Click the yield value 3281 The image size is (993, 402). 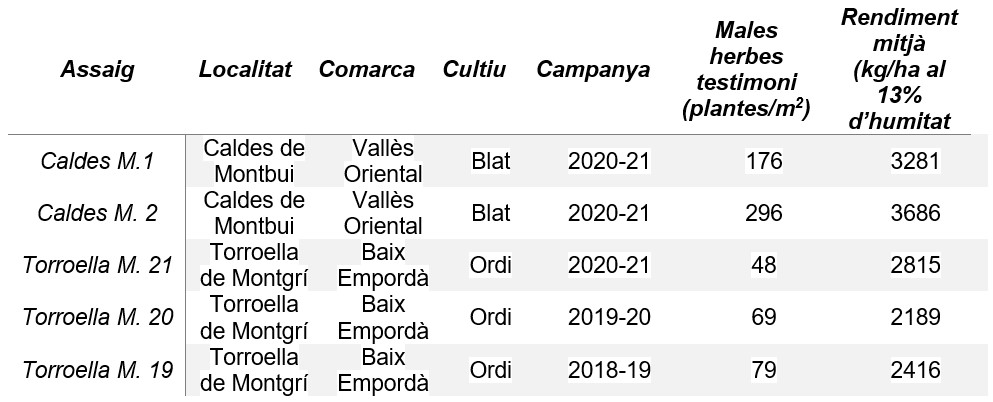pyautogui.click(x=915, y=161)
